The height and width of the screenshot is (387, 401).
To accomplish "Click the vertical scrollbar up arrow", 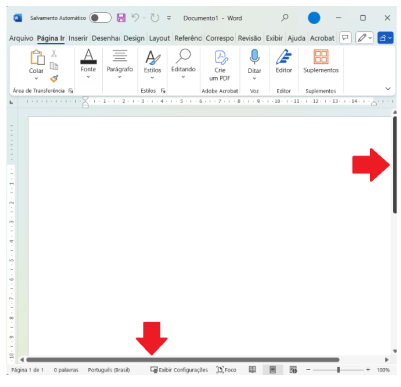I will [395, 112].
